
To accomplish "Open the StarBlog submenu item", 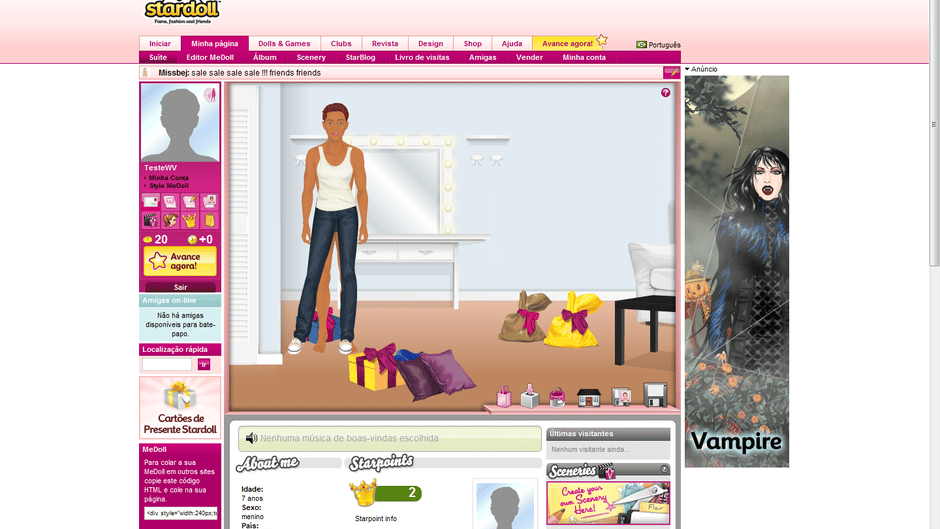I will (360, 58).
